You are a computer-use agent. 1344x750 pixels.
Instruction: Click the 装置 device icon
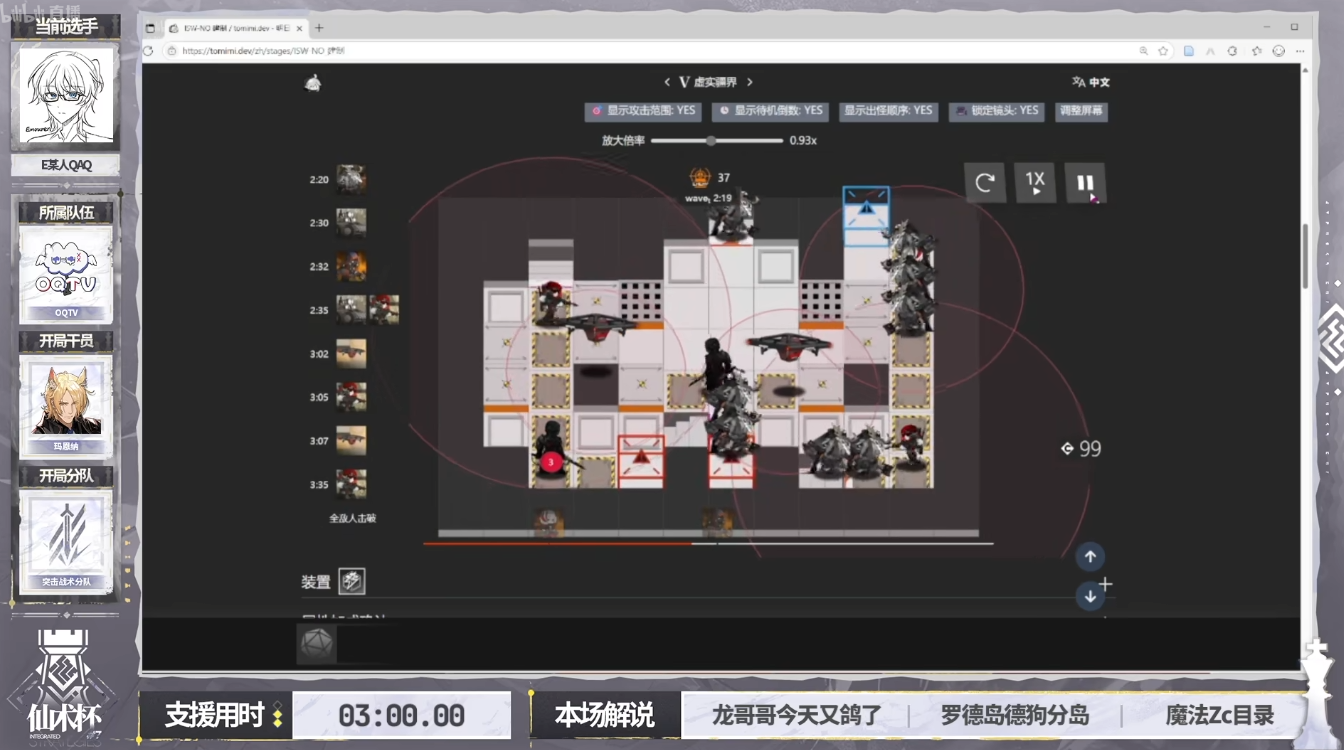[x=351, y=581]
